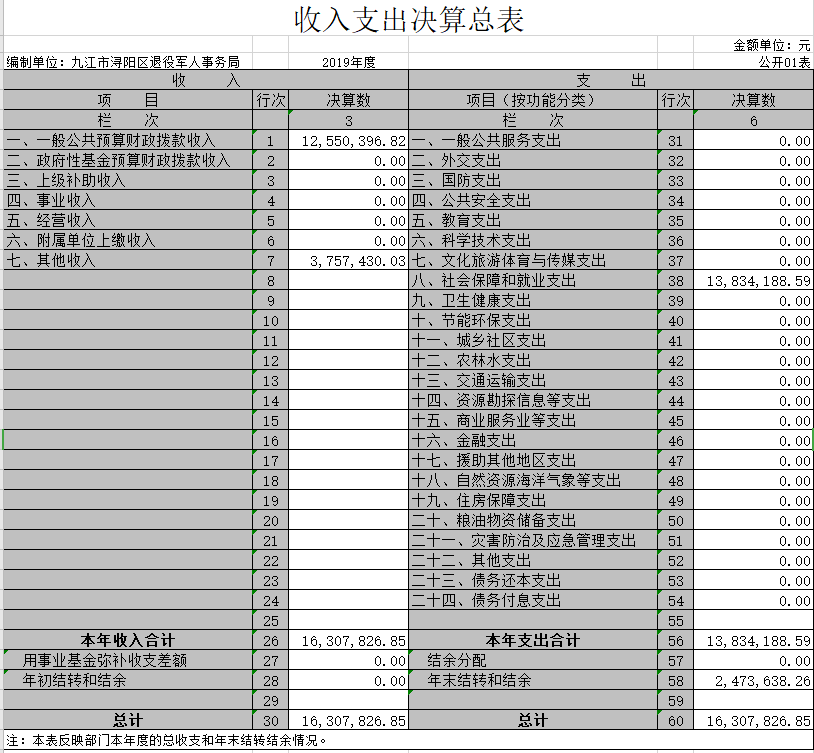Select the 本年支出合计 label cell

coord(532,640)
